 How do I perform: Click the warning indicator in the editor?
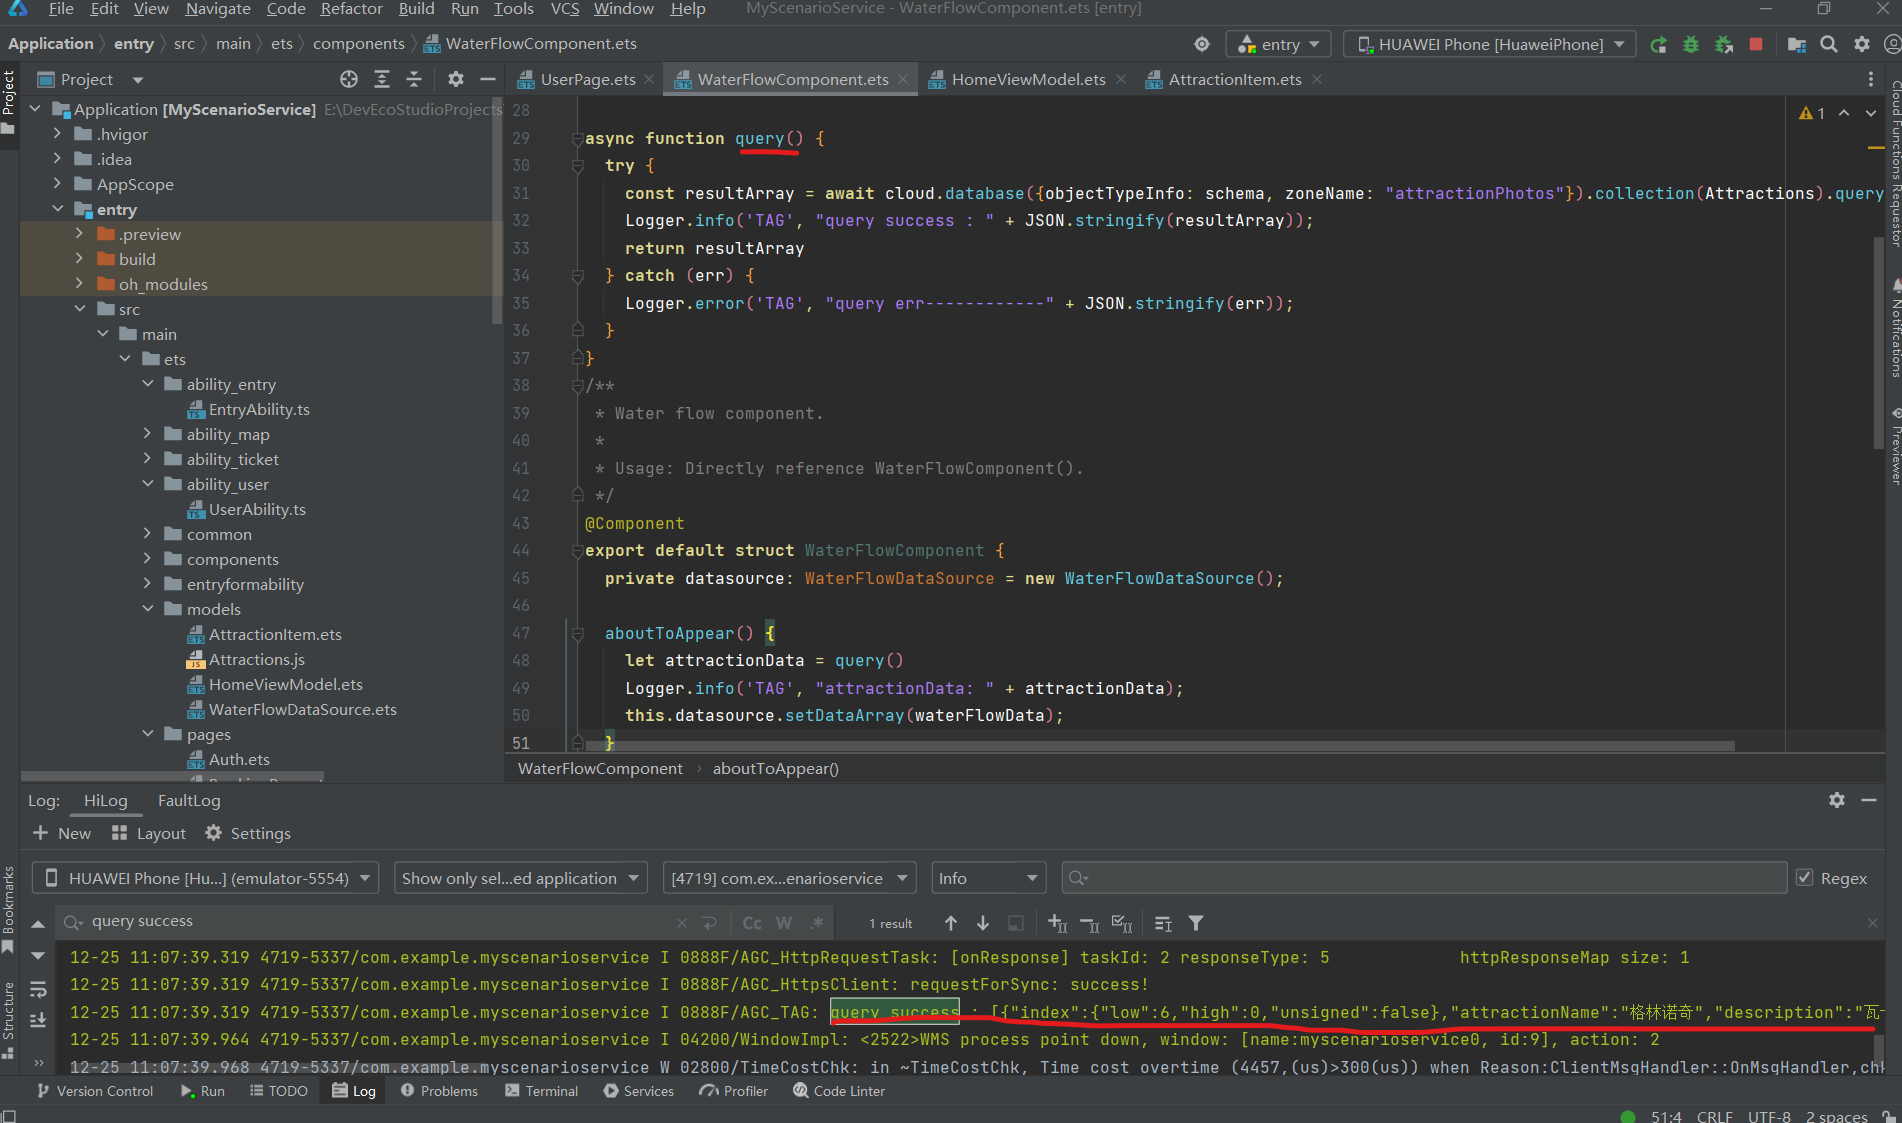coord(1812,113)
